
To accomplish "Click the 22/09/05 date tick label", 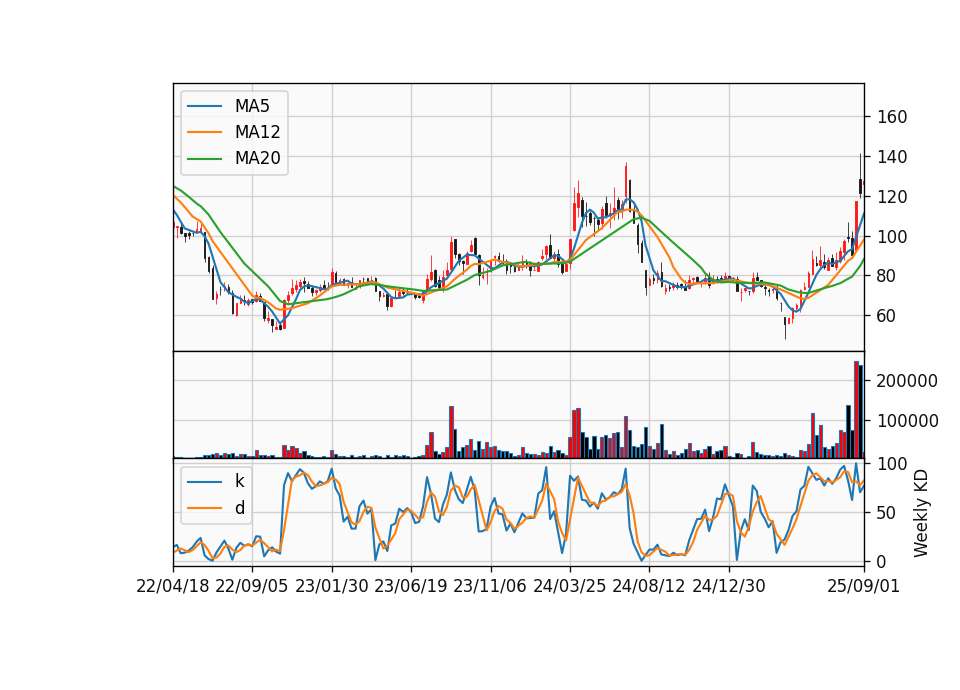I will (252, 586).
